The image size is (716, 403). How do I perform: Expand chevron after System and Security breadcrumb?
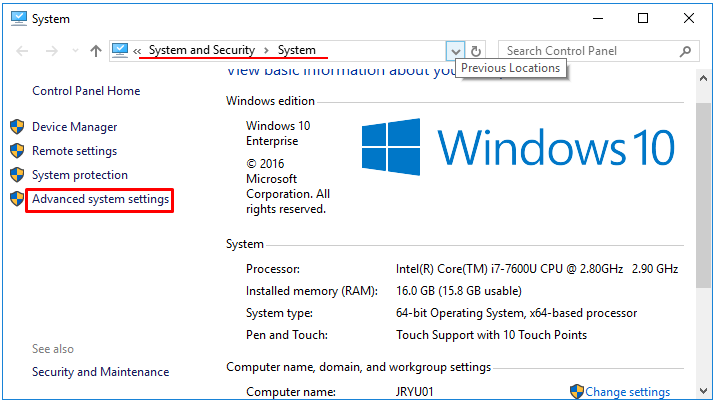coord(267,51)
